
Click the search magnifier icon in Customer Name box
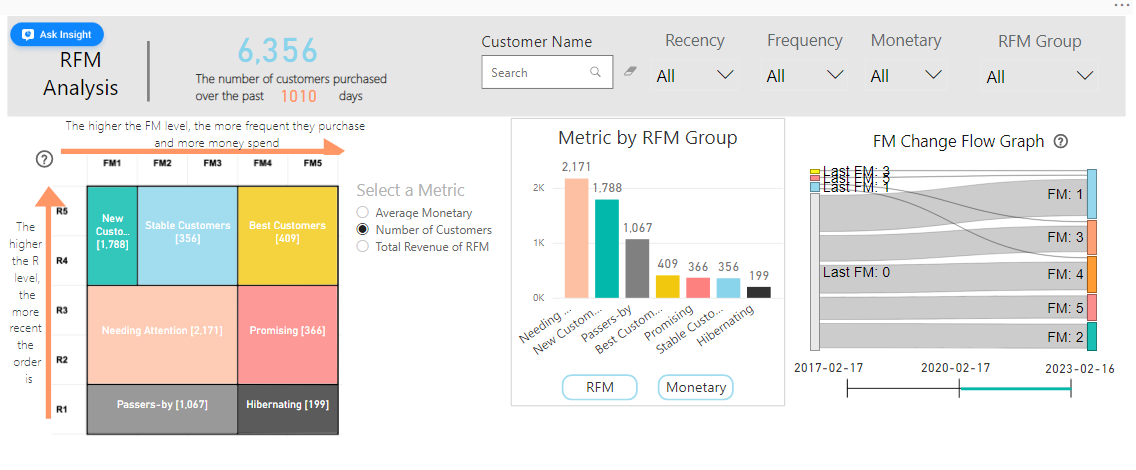[596, 72]
